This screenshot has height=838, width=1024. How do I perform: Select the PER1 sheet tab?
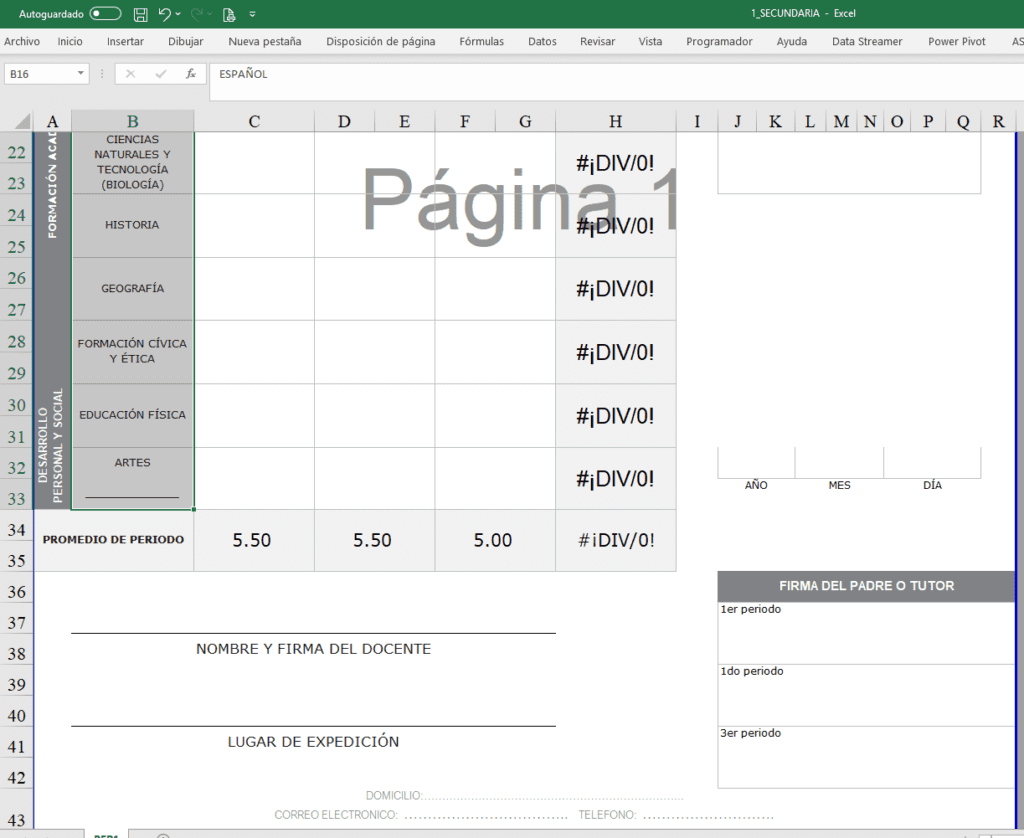click(105, 833)
